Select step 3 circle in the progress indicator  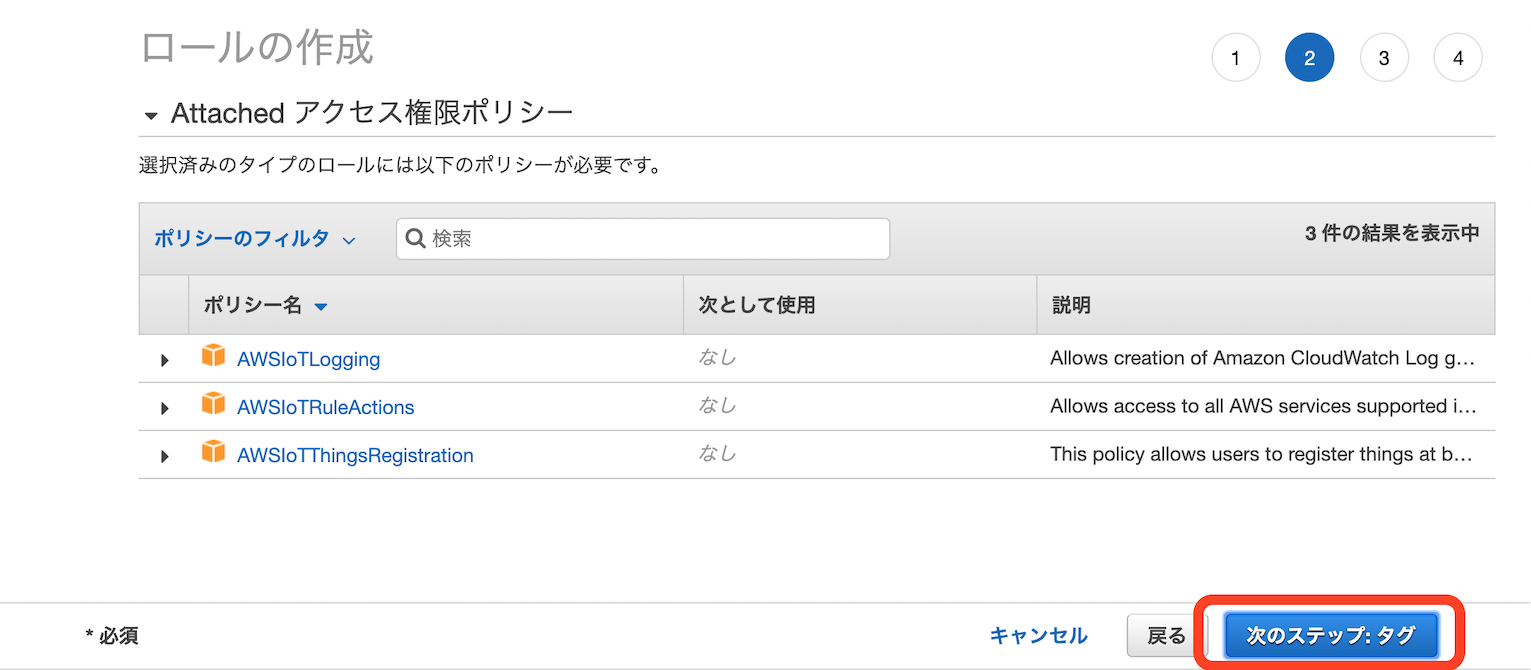pos(1384,57)
